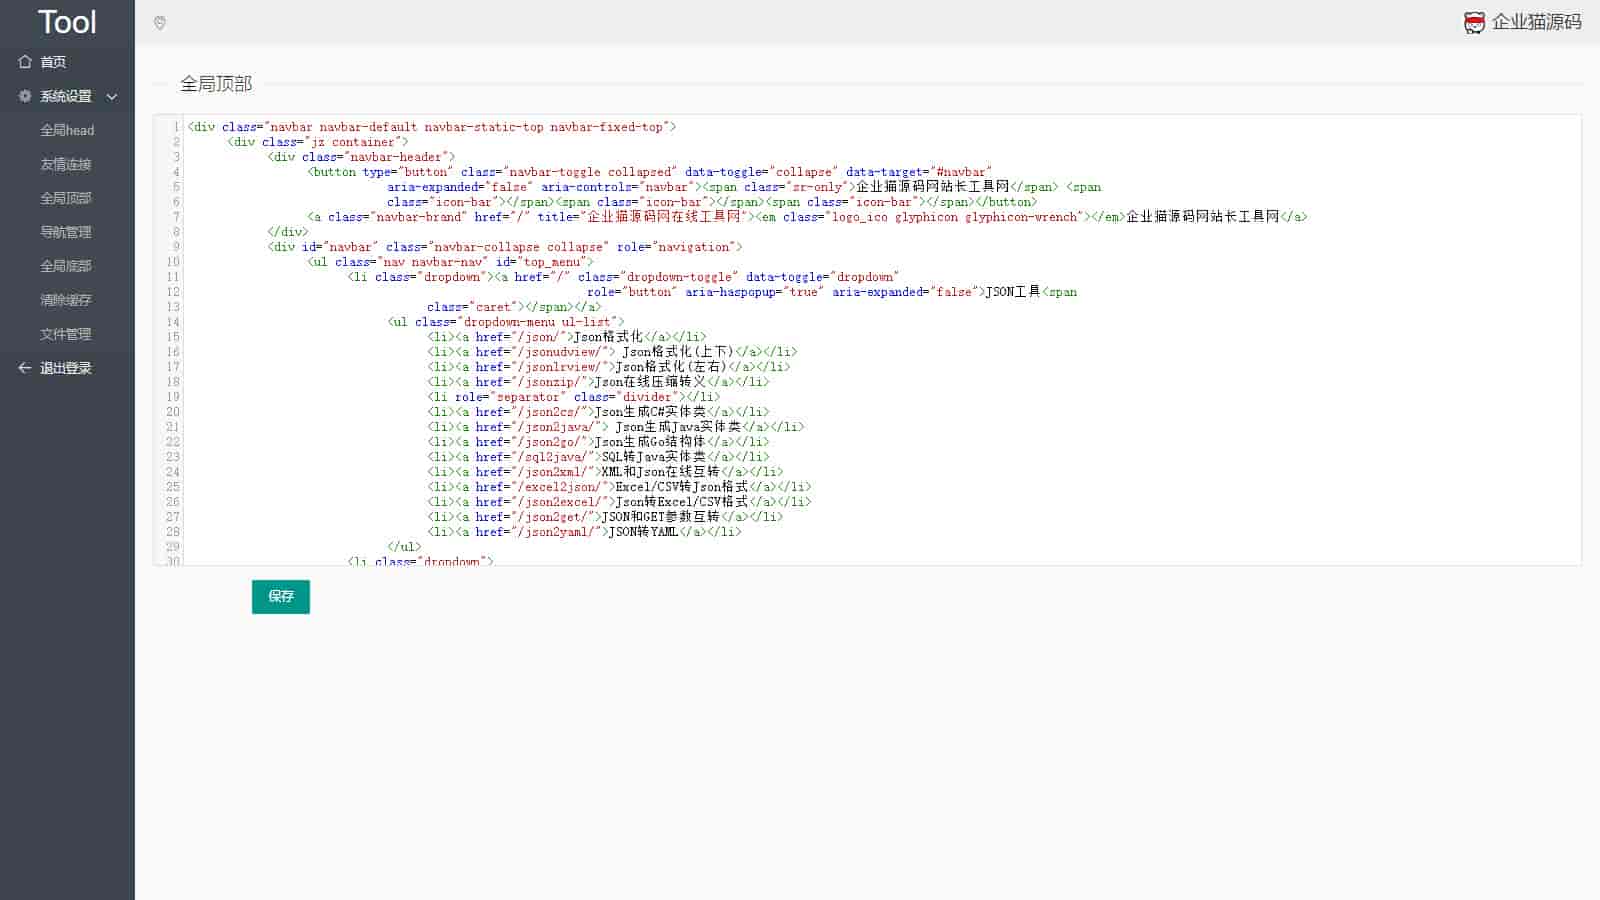Click the location pin icon in header
This screenshot has height=900, width=1600.
pyautogui.click(x=160, y=23)
